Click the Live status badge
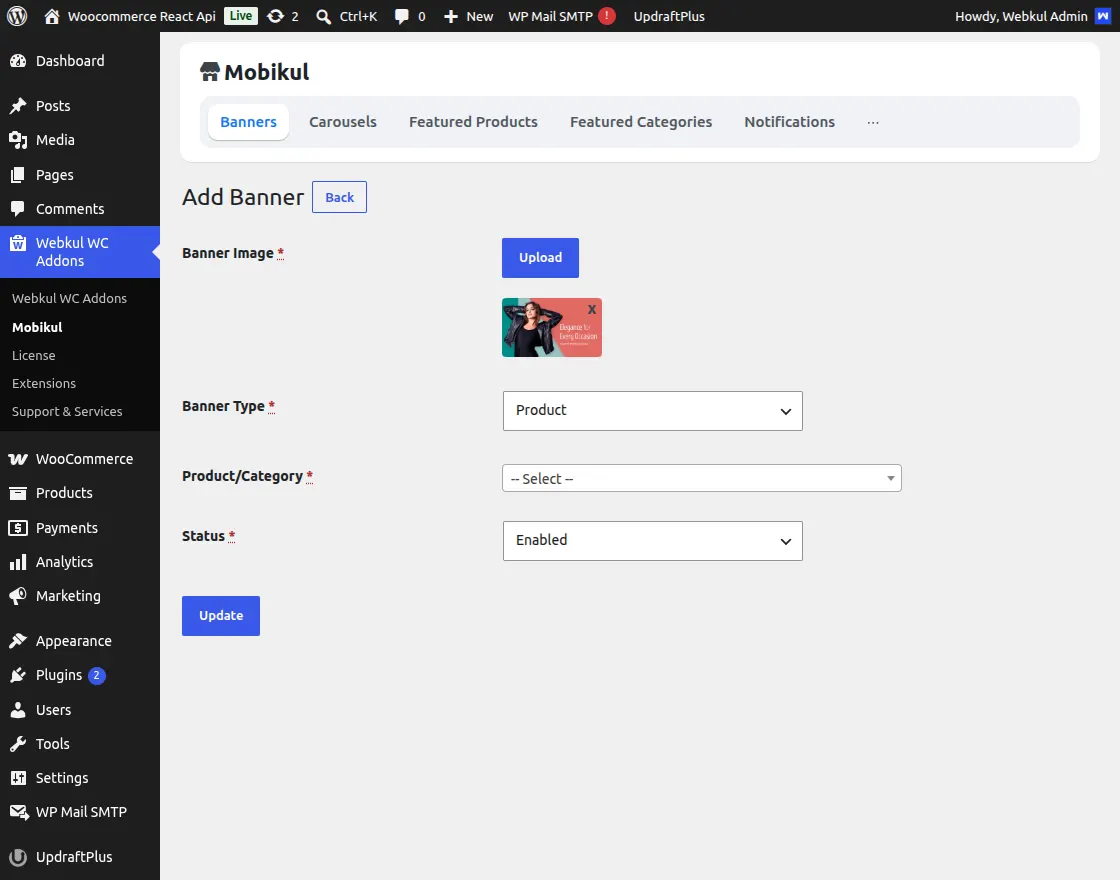This screenshot has height=880, width=1120. tap(241, 16)
